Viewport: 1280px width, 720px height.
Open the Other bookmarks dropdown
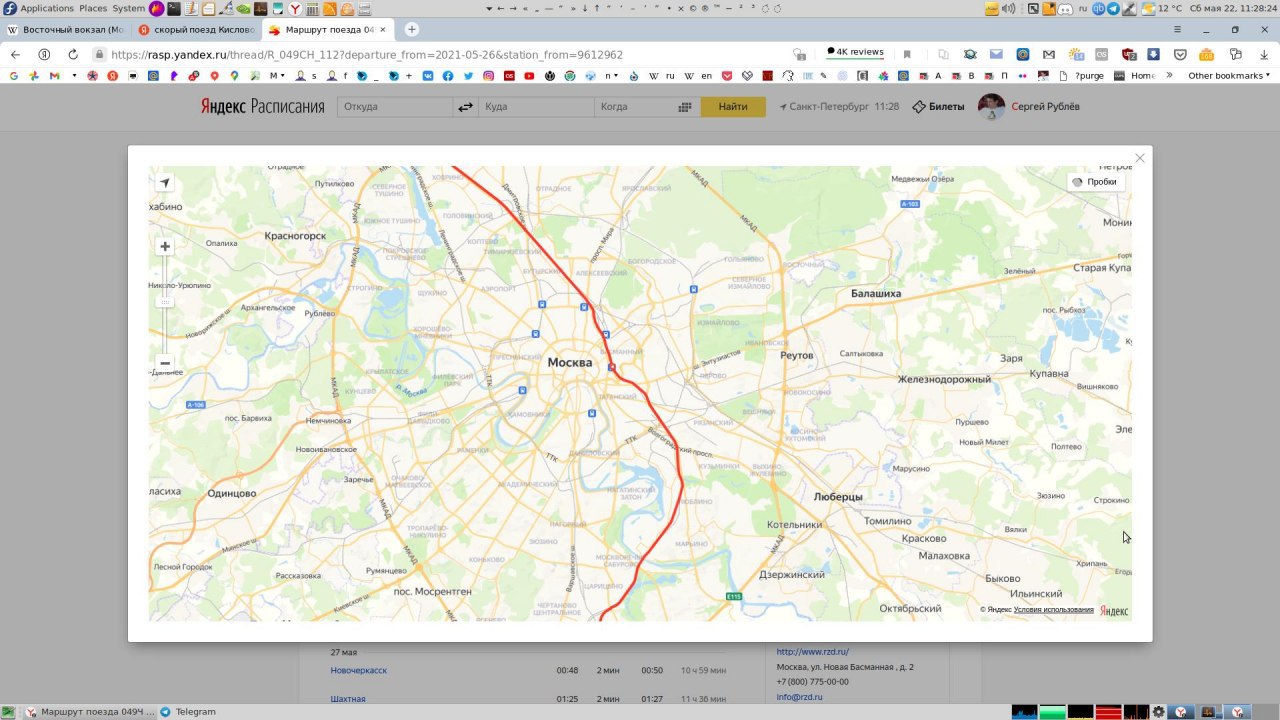(x=1228, y=76)
